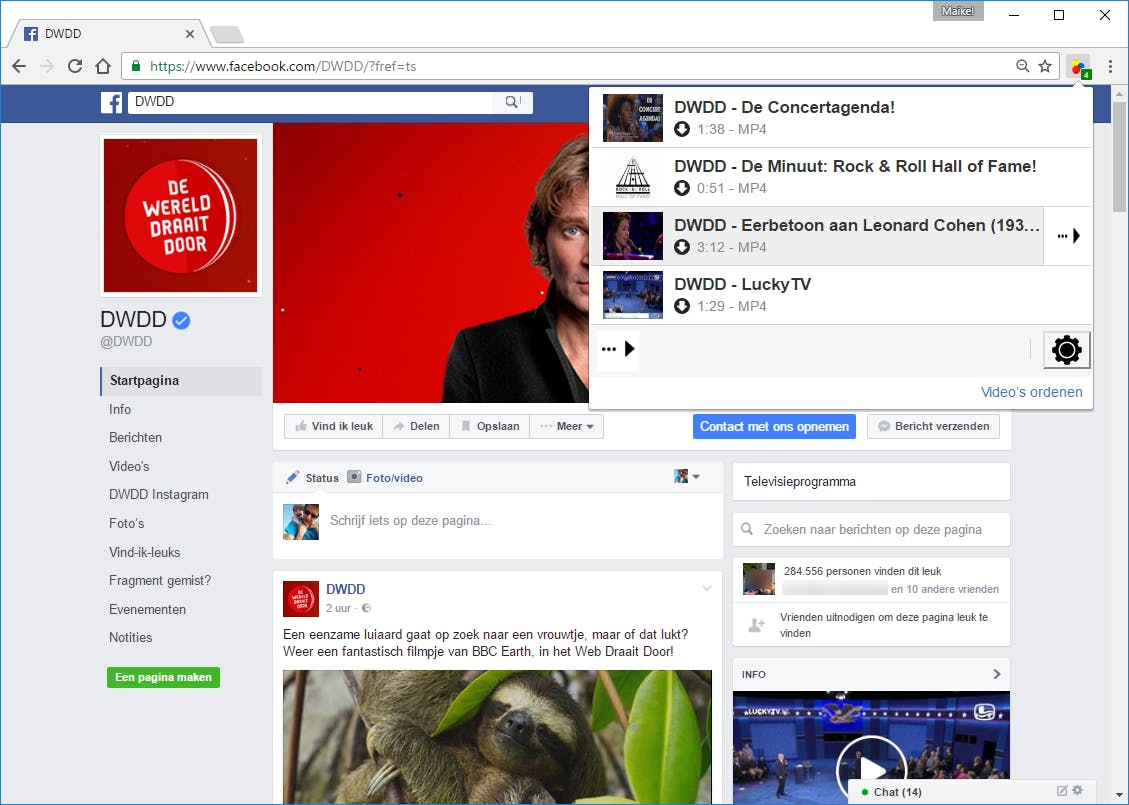
Task: Download Eerbetoon aan Leonard Cohen video icon
Action: (x=682, y=248)
